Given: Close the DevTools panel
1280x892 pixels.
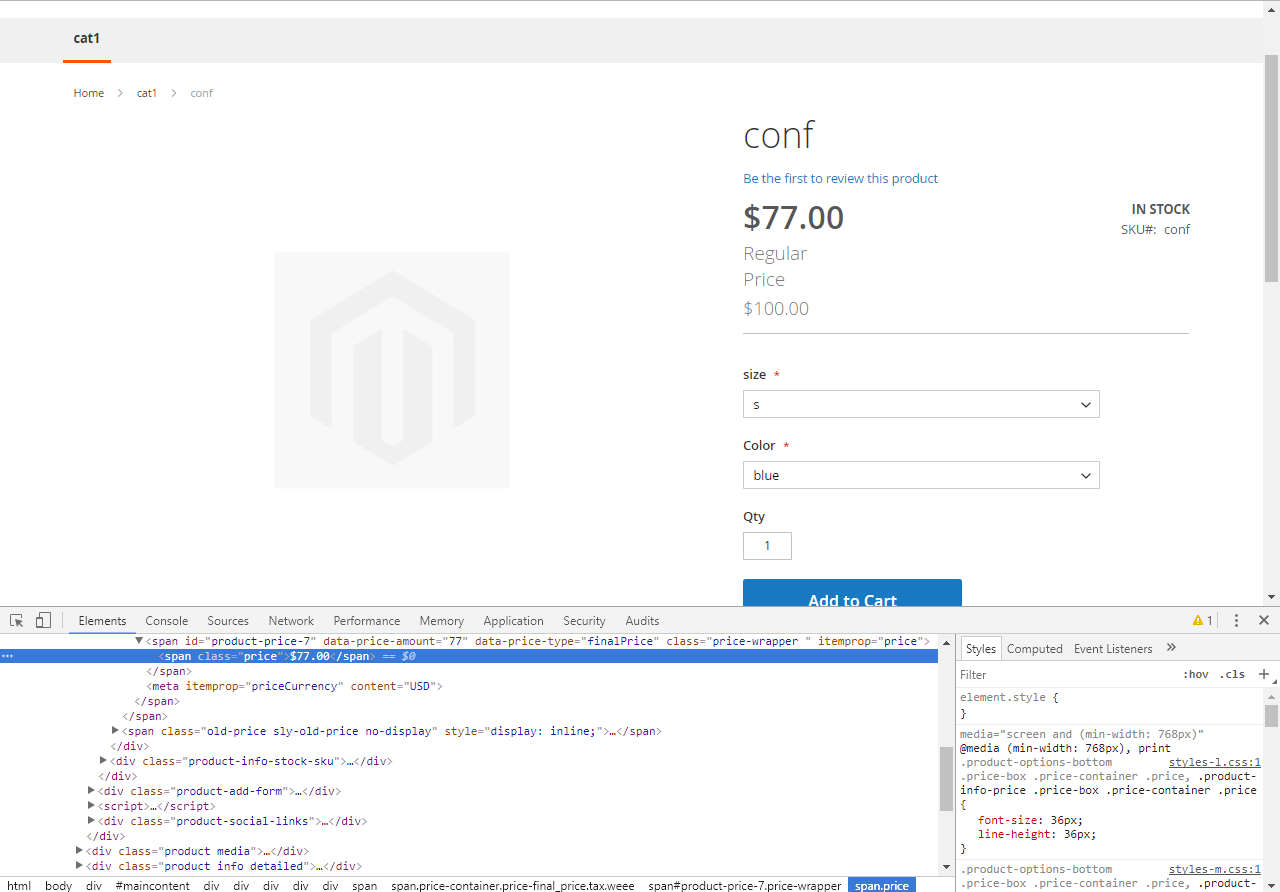Looking at the screenshot, I should pos(1264,621).
